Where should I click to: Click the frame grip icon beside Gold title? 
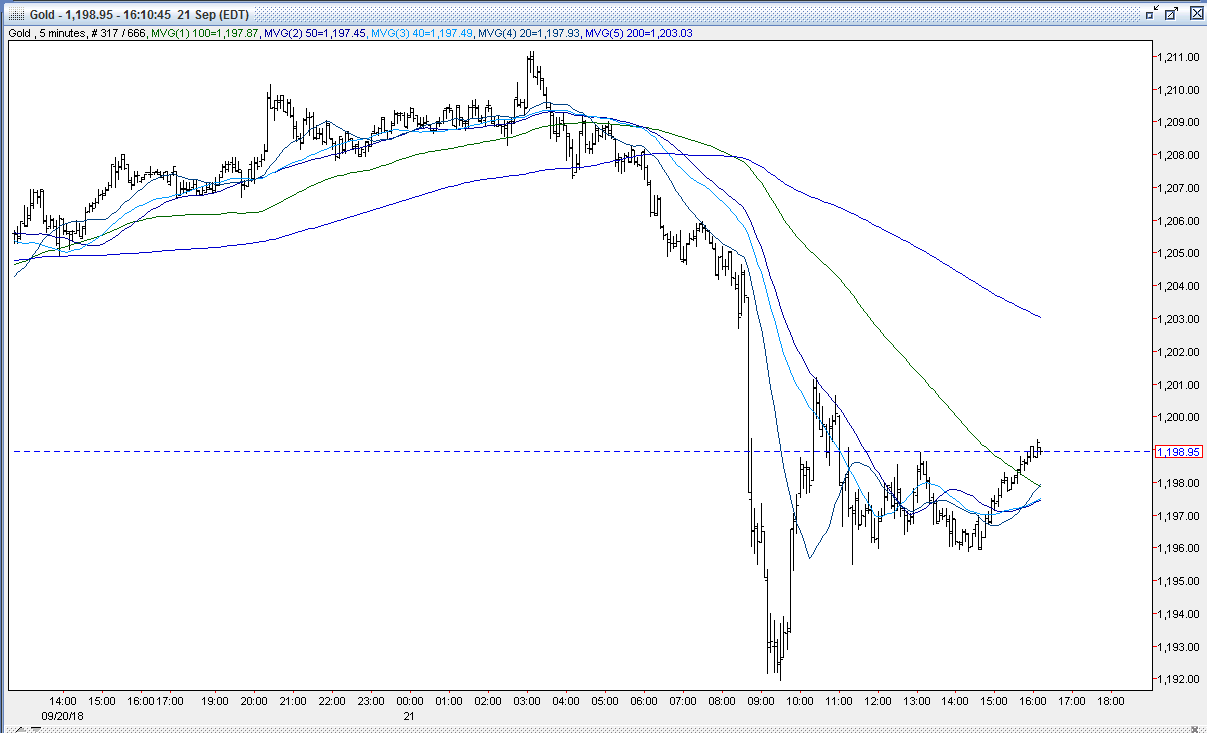tap(15, 14)
